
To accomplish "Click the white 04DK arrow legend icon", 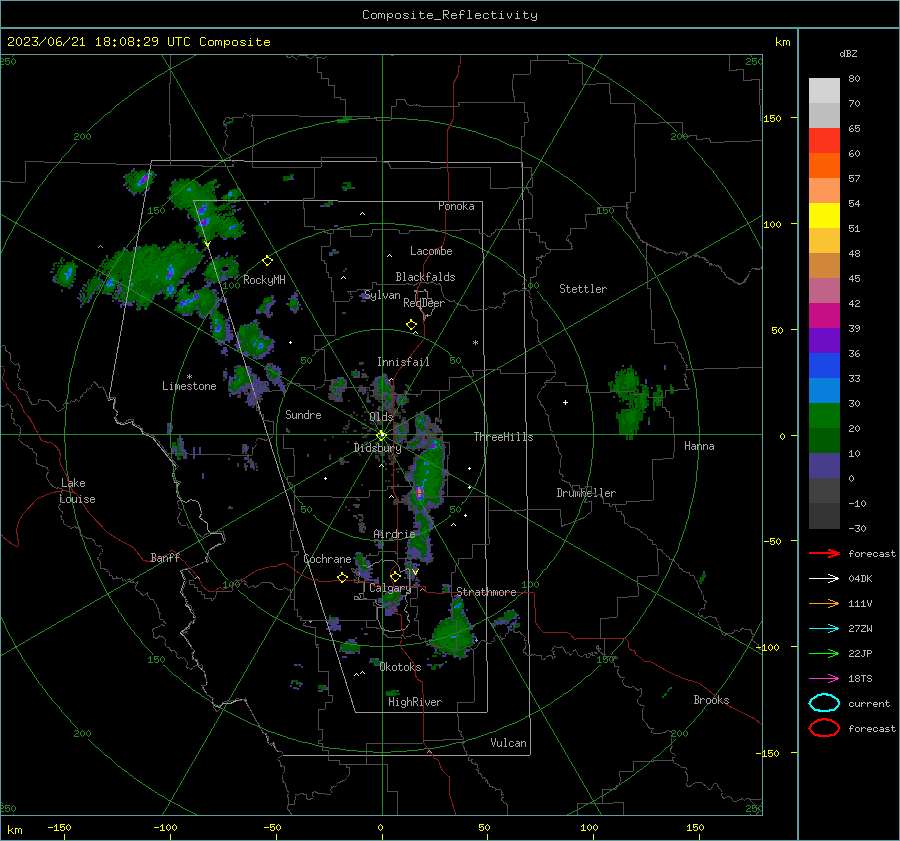I will (824, 578).
